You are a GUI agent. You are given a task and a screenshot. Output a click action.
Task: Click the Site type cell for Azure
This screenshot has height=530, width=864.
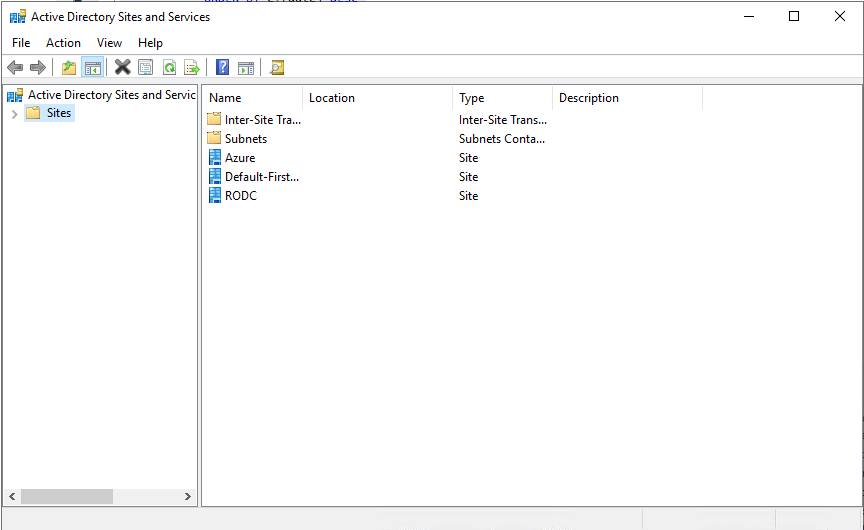[468, 158]
